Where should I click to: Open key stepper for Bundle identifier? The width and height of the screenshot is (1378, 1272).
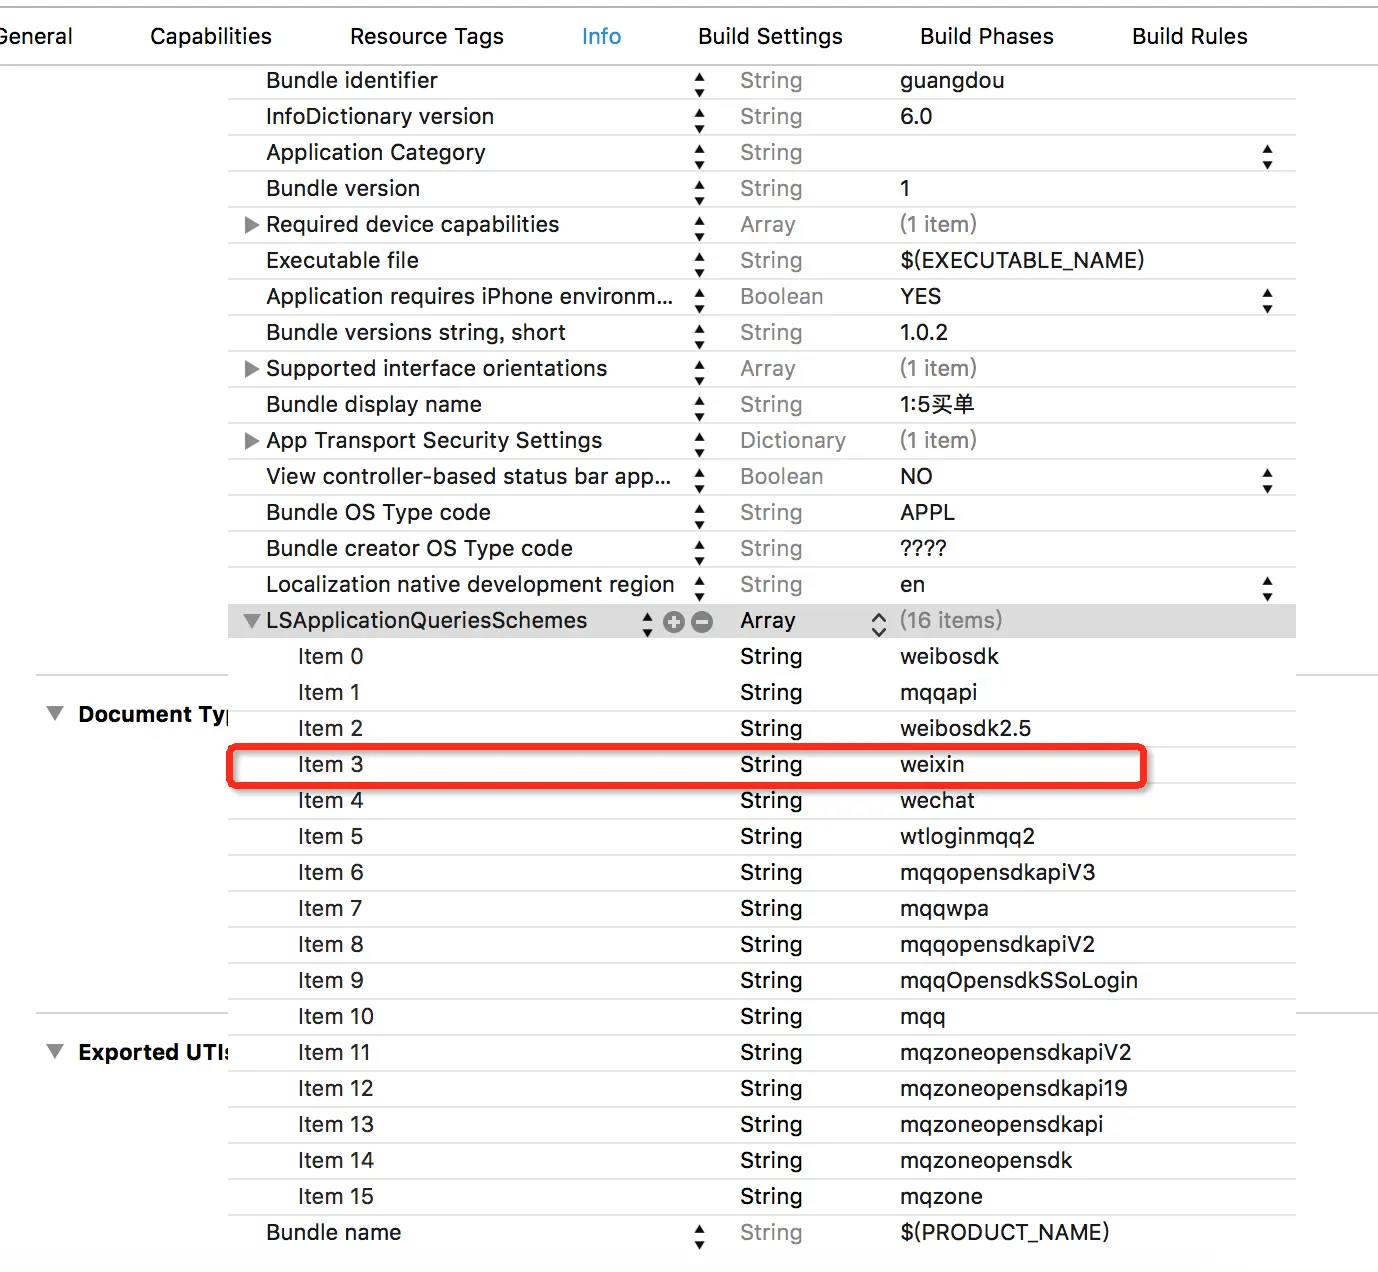699,85
